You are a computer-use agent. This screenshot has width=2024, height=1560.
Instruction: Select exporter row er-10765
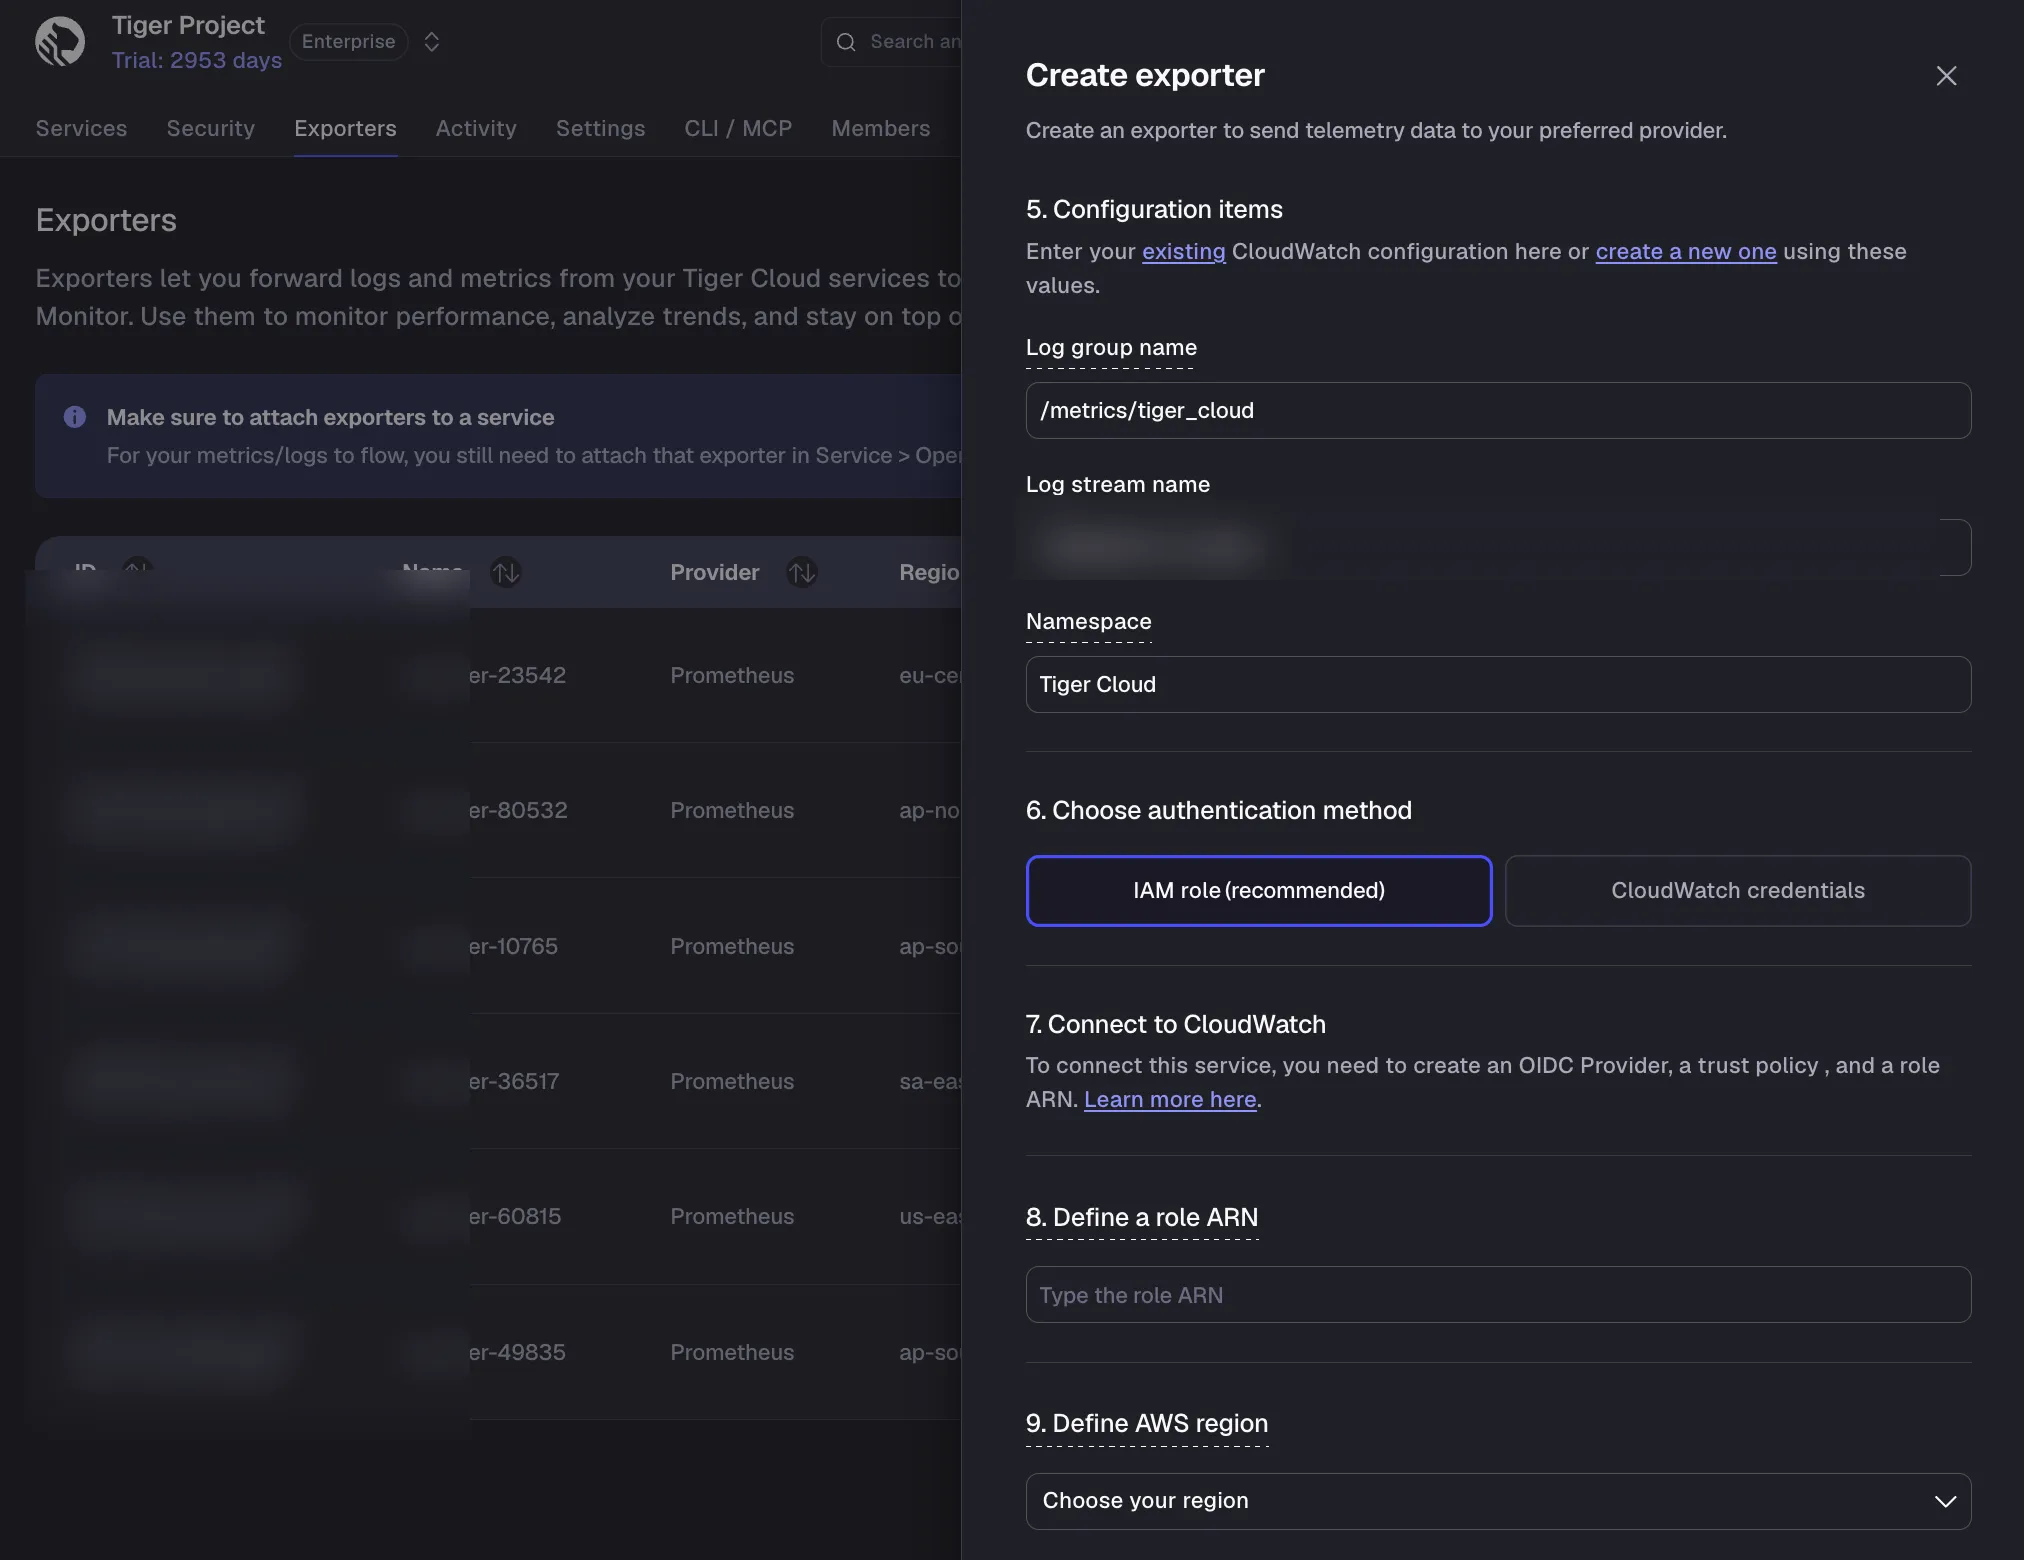pos(498,946)
